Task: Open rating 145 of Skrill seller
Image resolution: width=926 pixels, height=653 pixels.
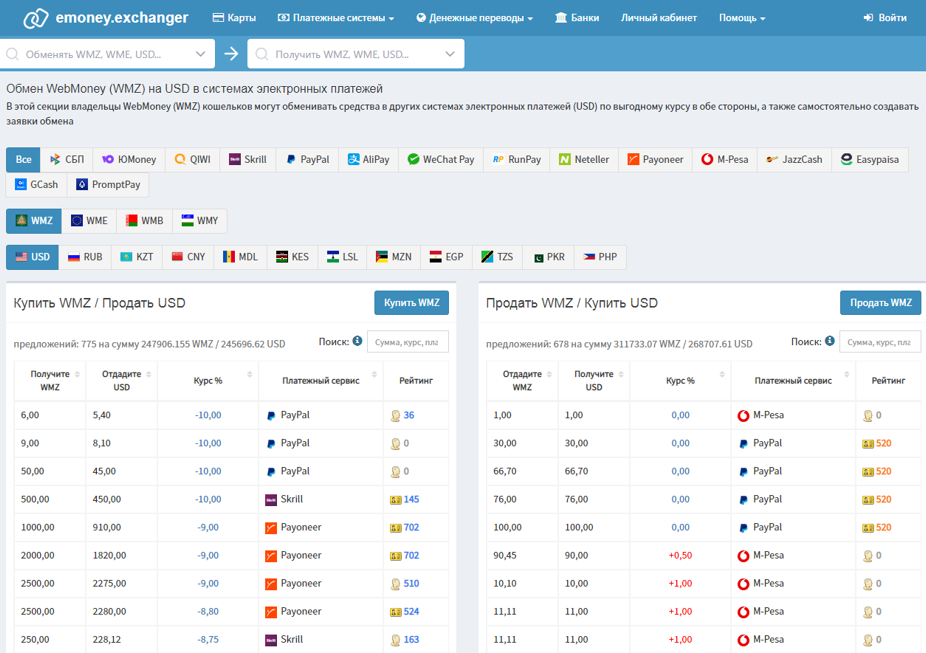Action: pyautogui.click(x=411, y=499)
